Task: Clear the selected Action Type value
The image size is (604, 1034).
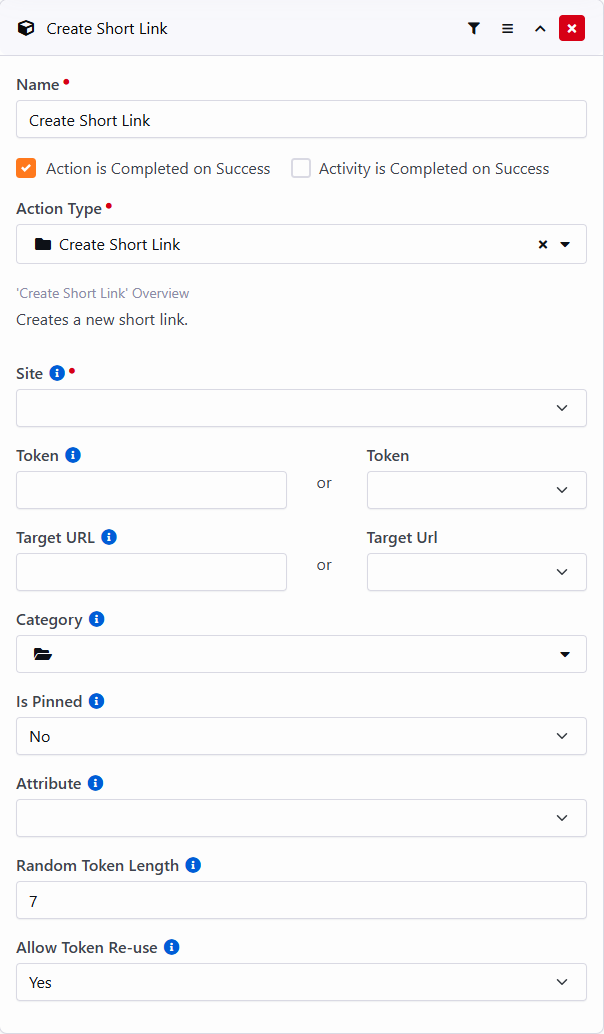Action: coord(543,244)
